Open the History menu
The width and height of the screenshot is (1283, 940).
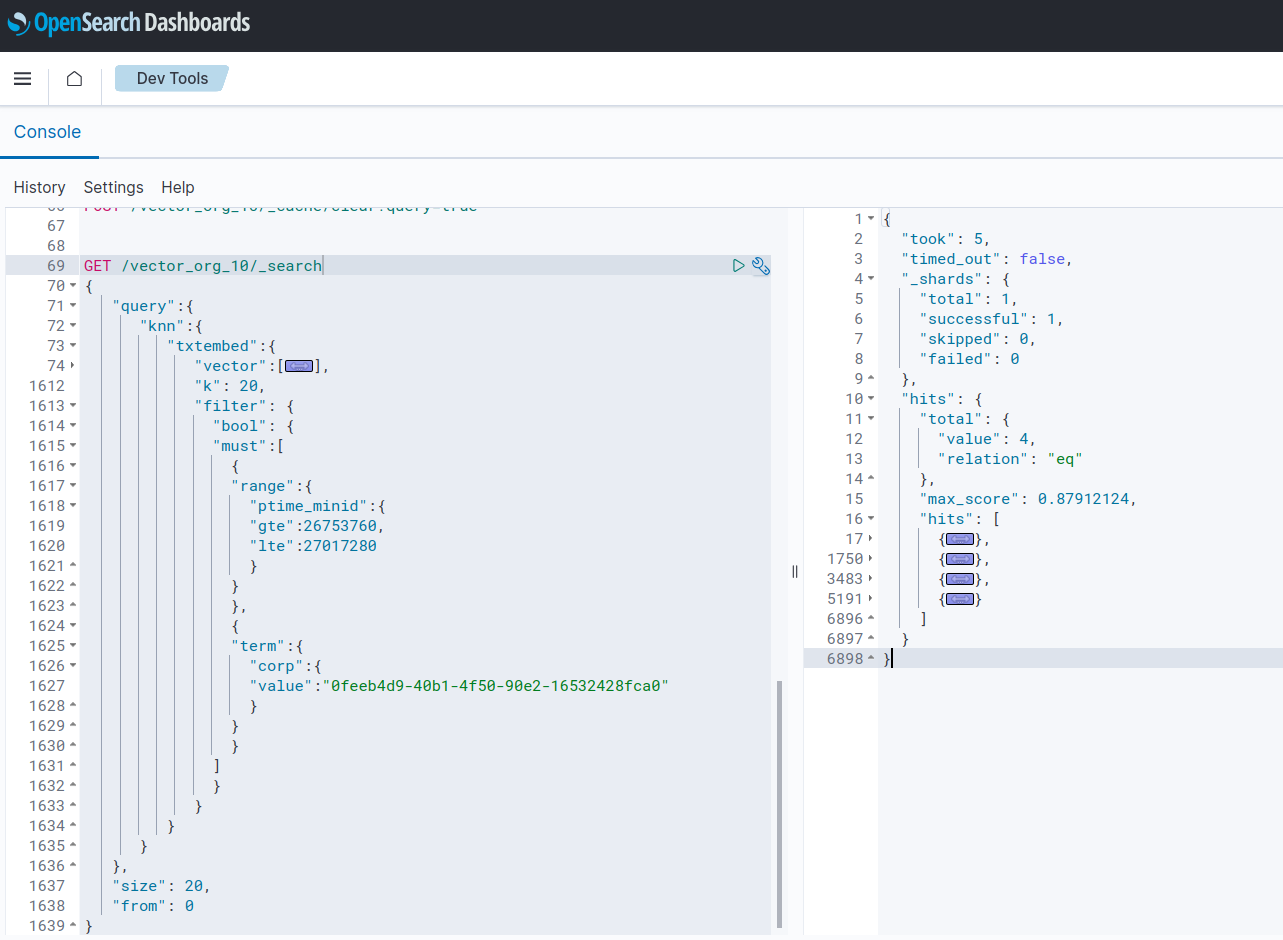(x=40, y=187)
